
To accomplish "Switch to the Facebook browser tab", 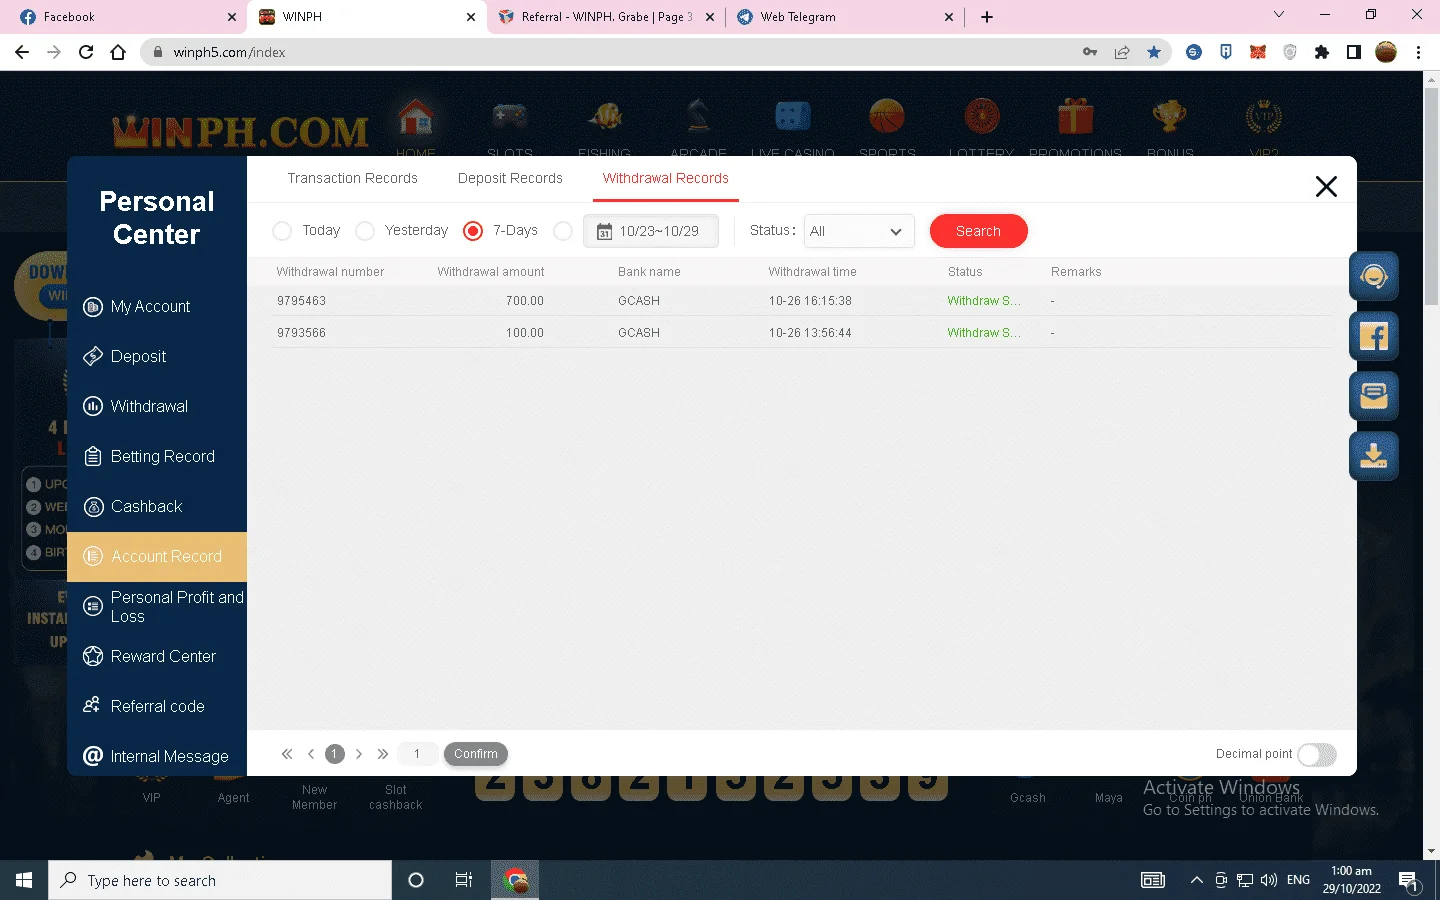I will click(125, 17).
